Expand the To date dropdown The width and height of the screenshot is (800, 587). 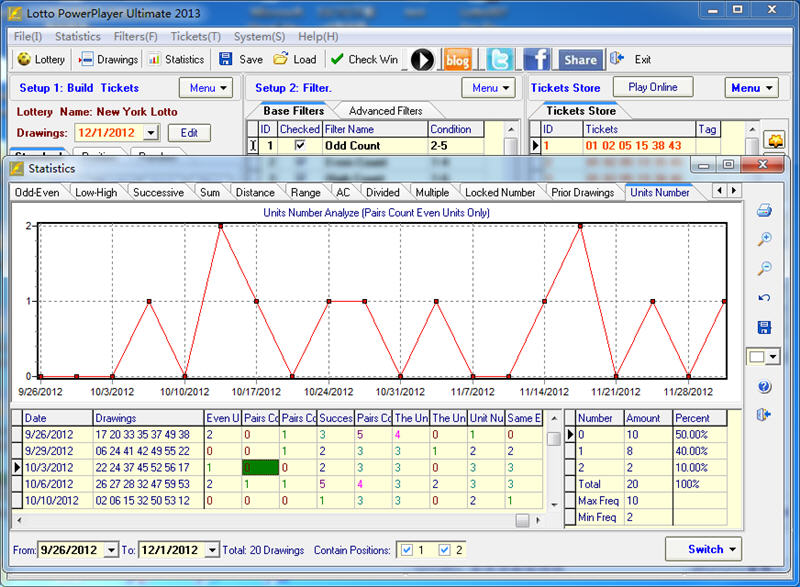(x=213, y=550)
